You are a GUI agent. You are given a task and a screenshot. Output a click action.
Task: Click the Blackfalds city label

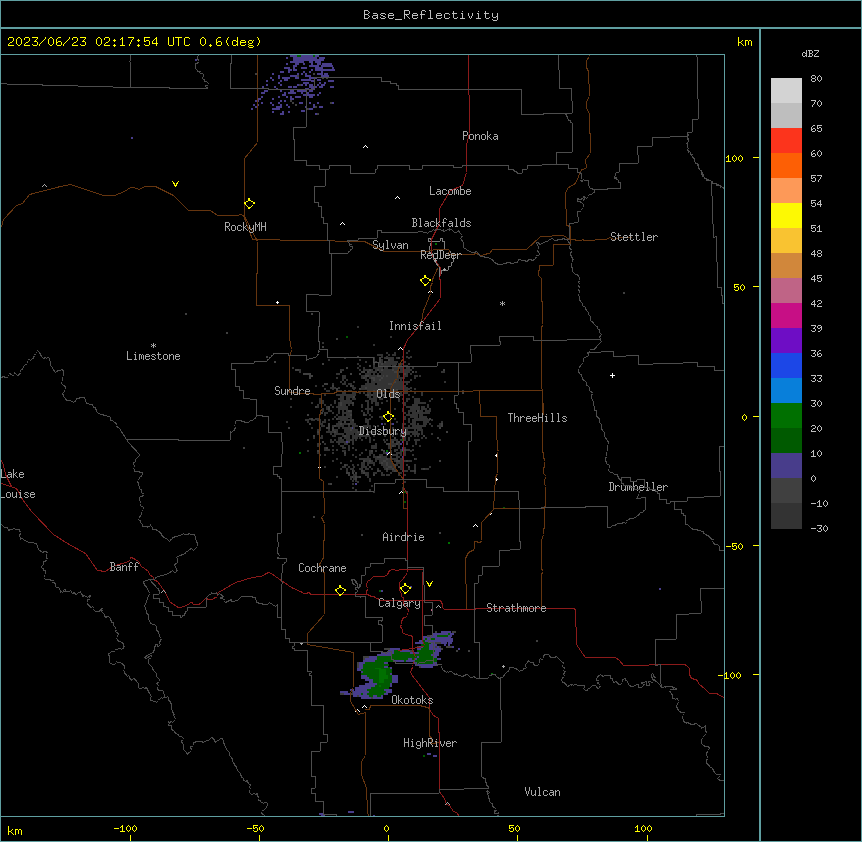coord(441,223)
